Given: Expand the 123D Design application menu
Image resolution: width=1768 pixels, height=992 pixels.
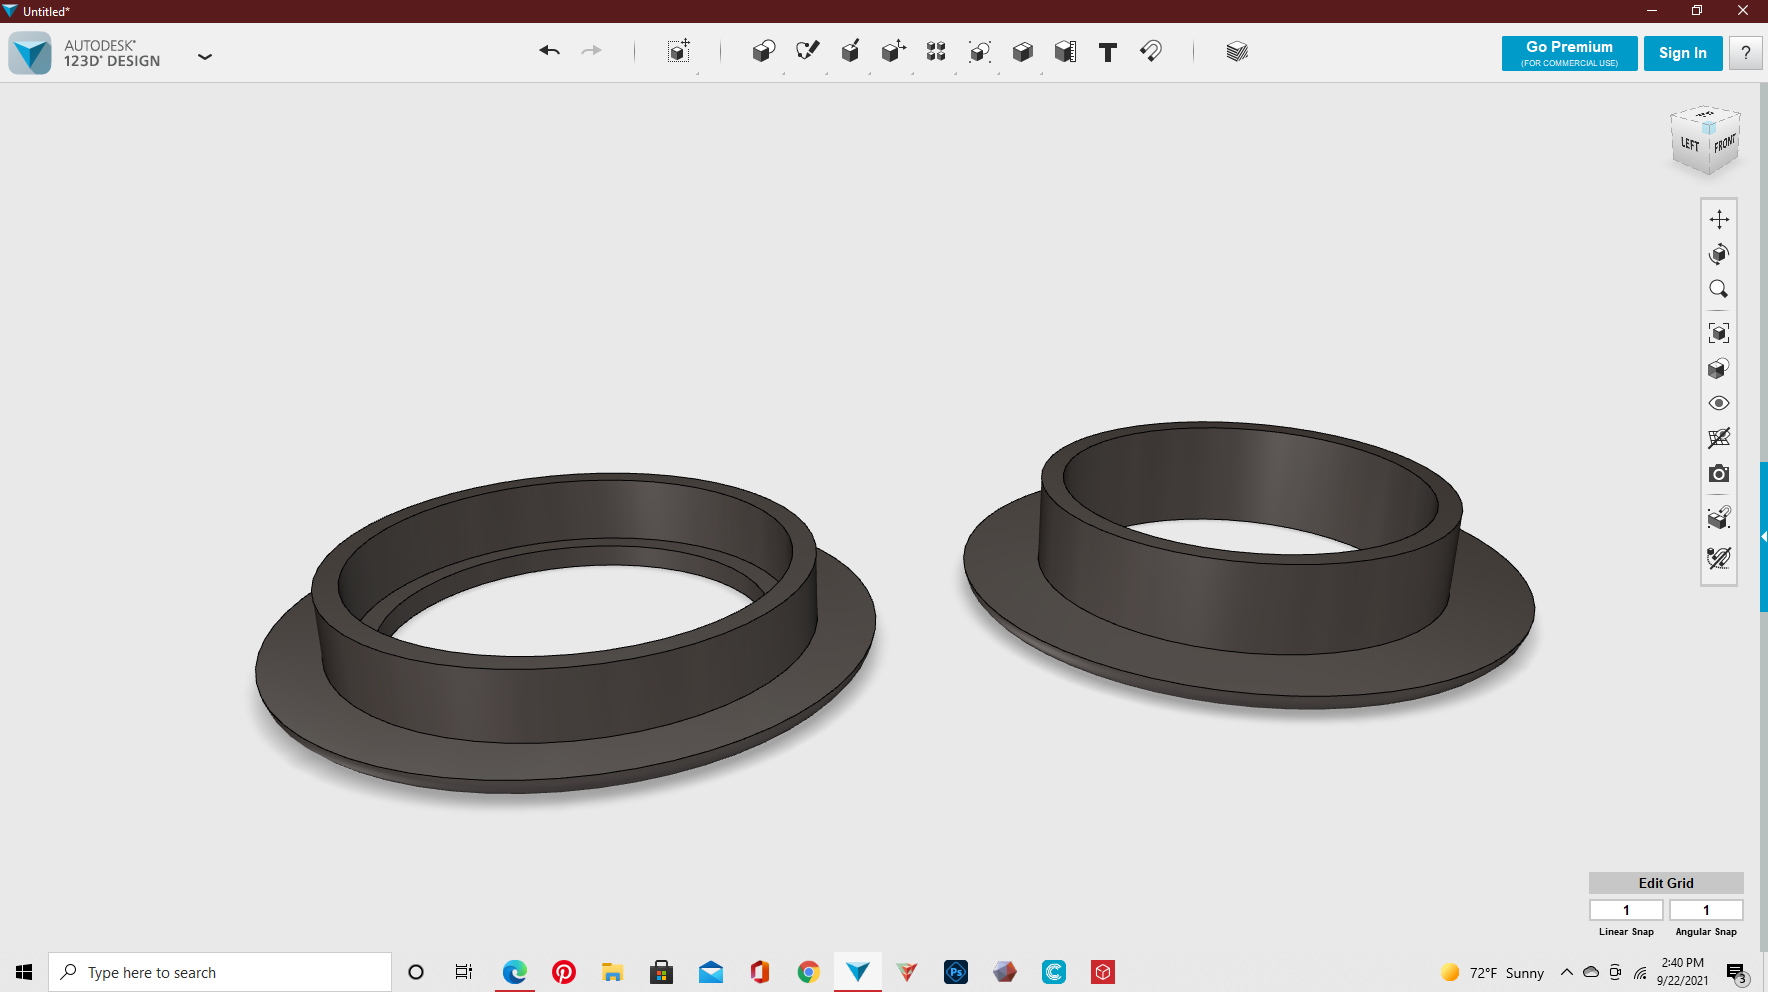Looking at the screenshot, I should (x=205, y=57).
